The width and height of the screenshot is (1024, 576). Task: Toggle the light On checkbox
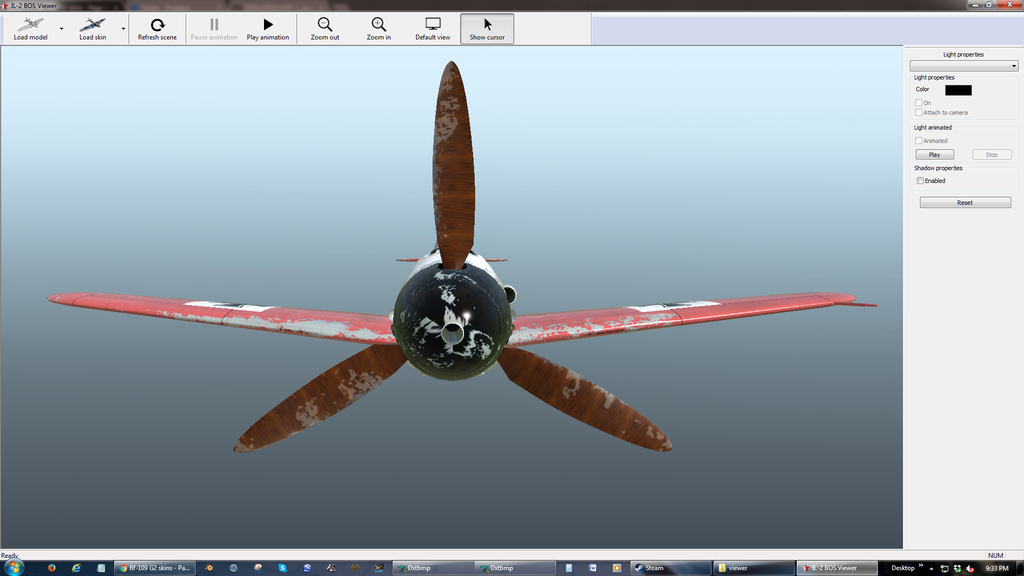pos(919,102)
